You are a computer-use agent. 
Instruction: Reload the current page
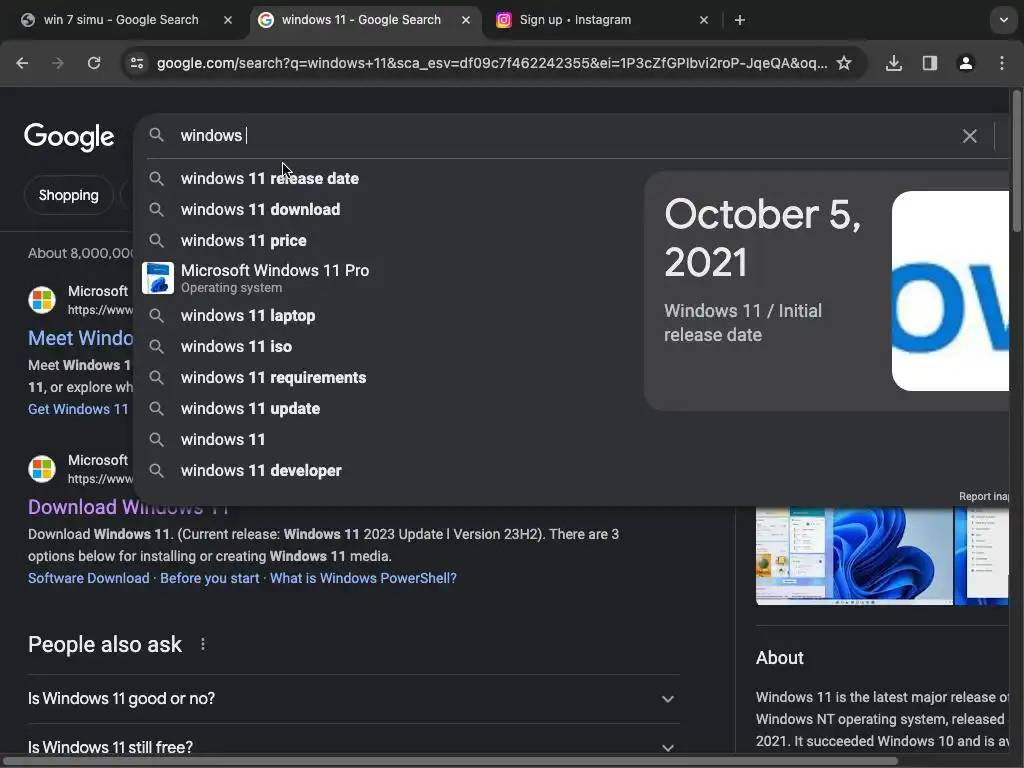coord(94,63)
